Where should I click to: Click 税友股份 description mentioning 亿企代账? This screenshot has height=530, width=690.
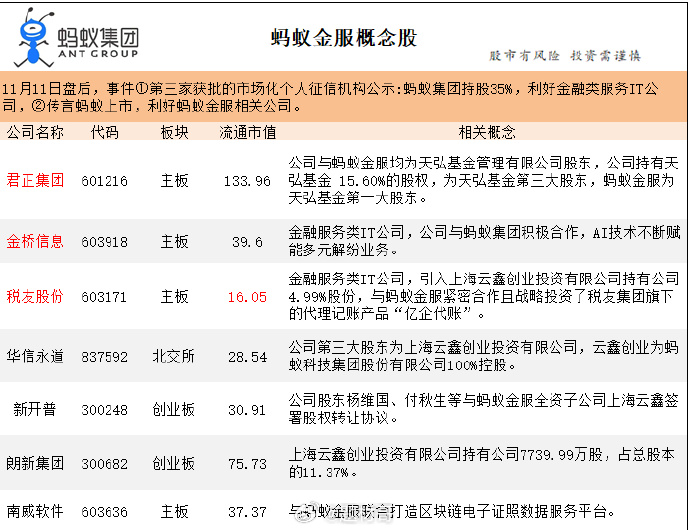pyautogui.click(x=484, y=296)
